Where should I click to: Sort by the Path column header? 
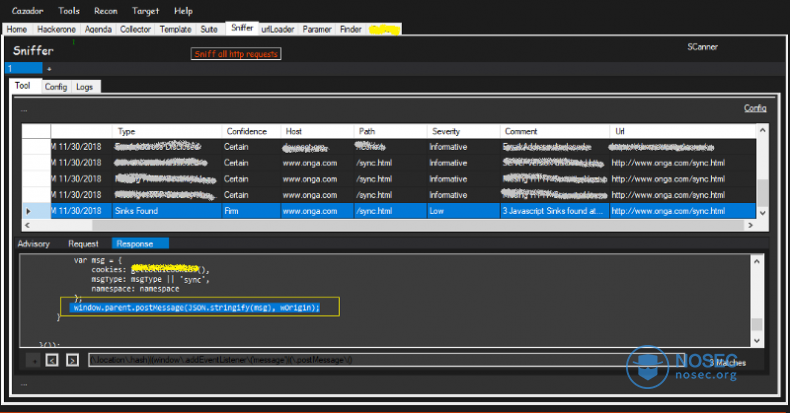390,131
